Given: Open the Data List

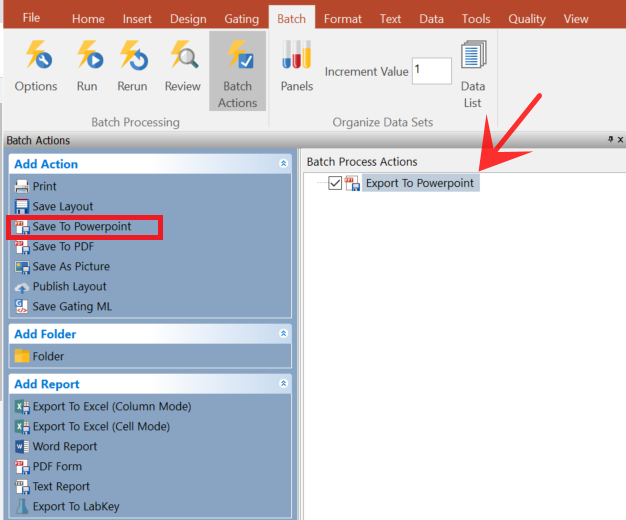Looking at the screenshot, I should click(473, 74).
